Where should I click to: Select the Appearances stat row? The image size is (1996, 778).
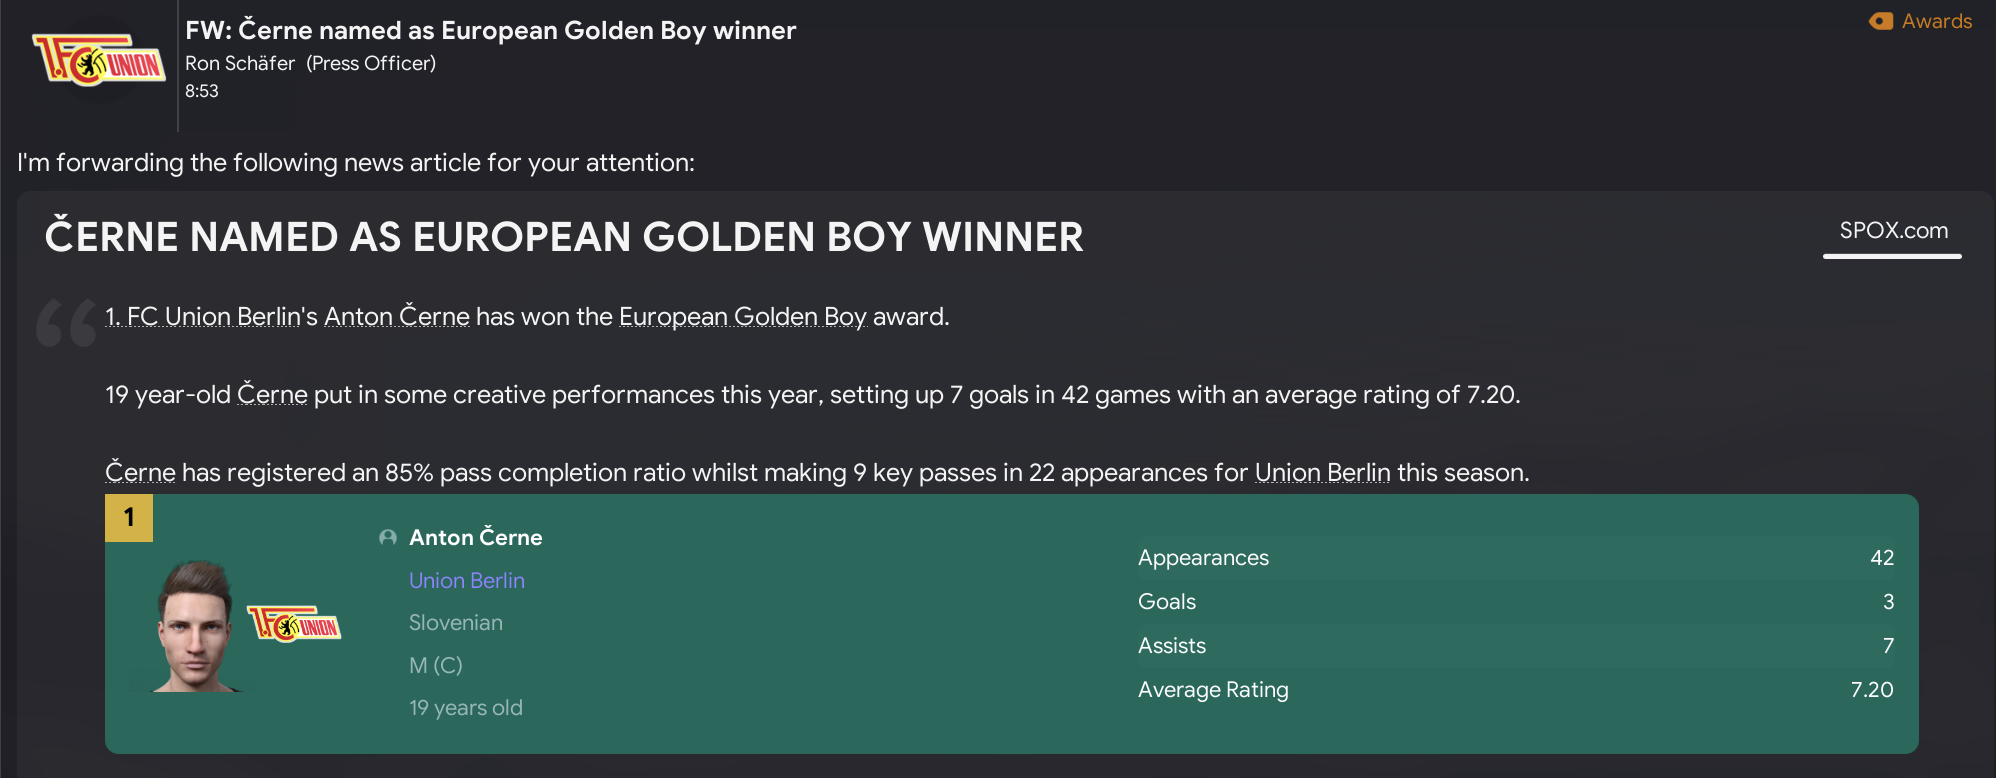coord(1515,558)
